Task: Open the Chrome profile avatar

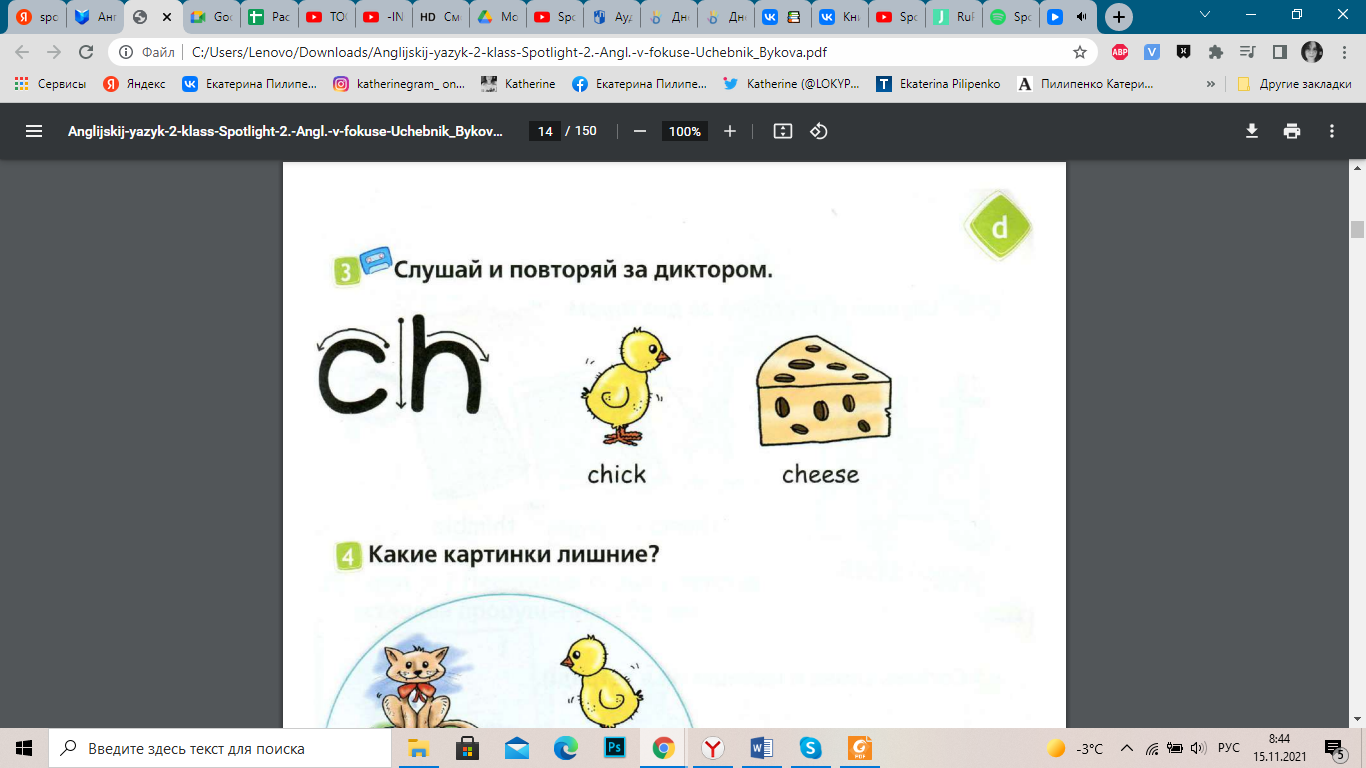Action: point(1312,52)
